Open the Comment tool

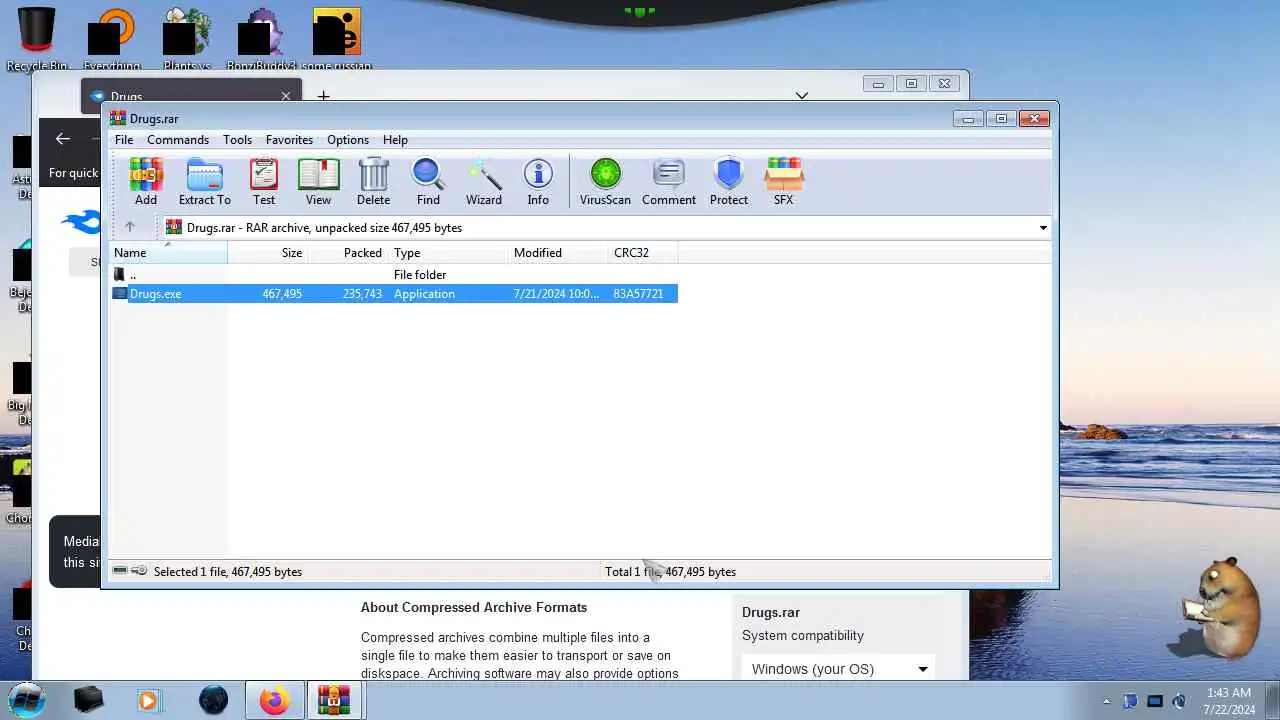[669, 182]
